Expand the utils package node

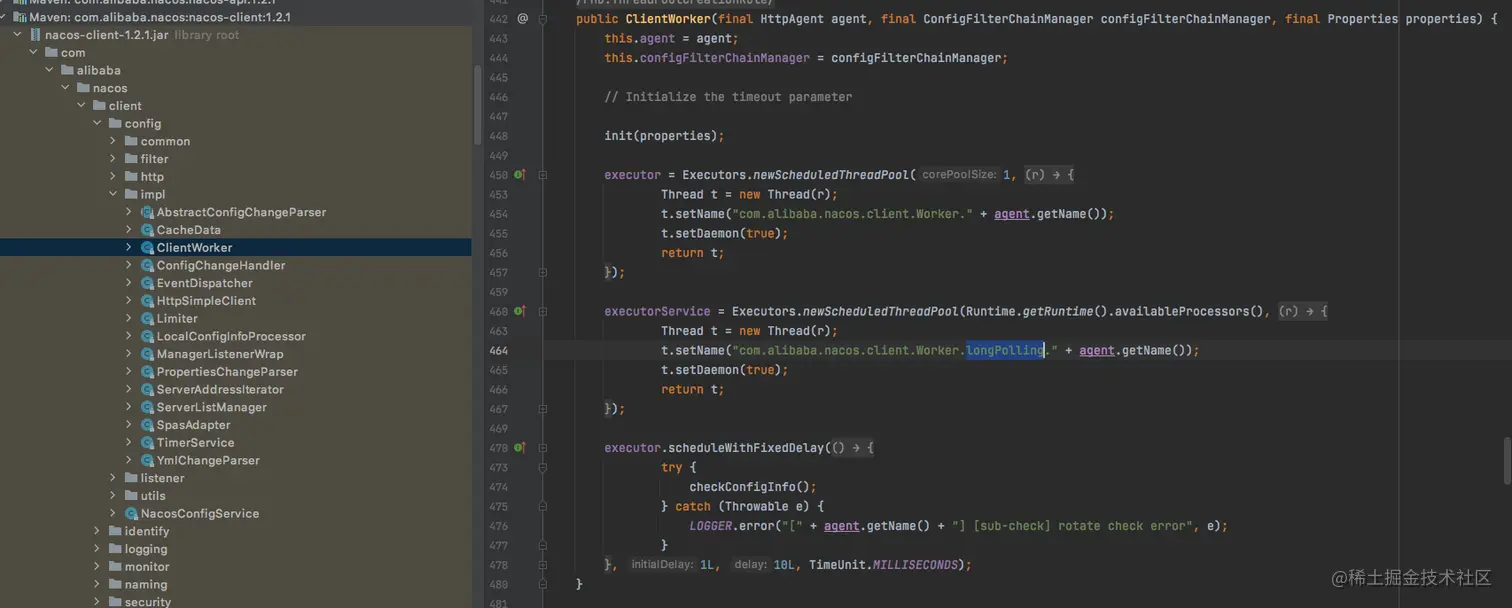113,496
